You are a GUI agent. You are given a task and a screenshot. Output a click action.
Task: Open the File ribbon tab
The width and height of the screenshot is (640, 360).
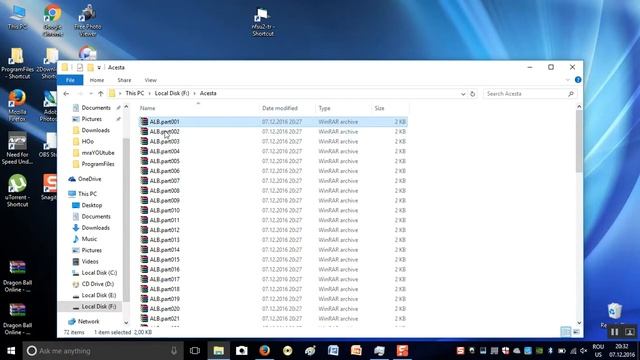pos(70,80)
